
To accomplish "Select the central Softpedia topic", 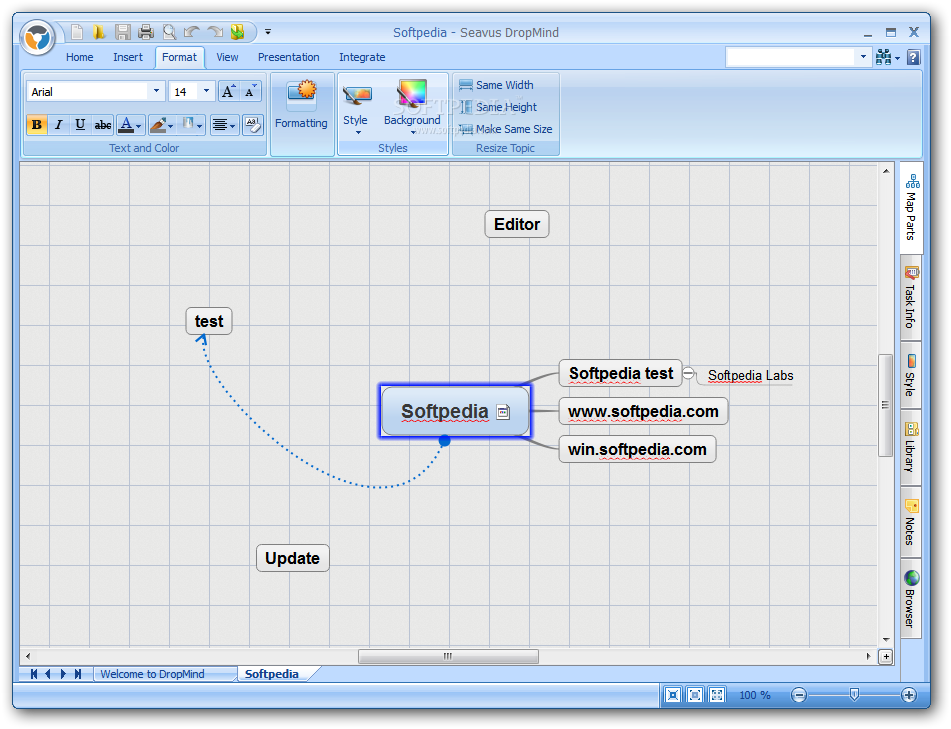I will click(455, 411).
